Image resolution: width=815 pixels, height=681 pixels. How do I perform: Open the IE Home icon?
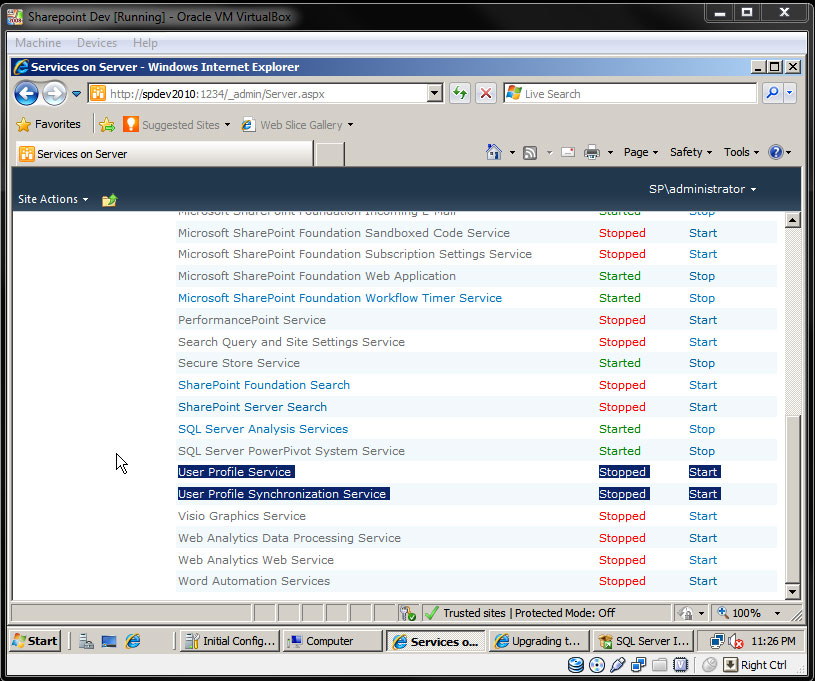tap(493, 152)
